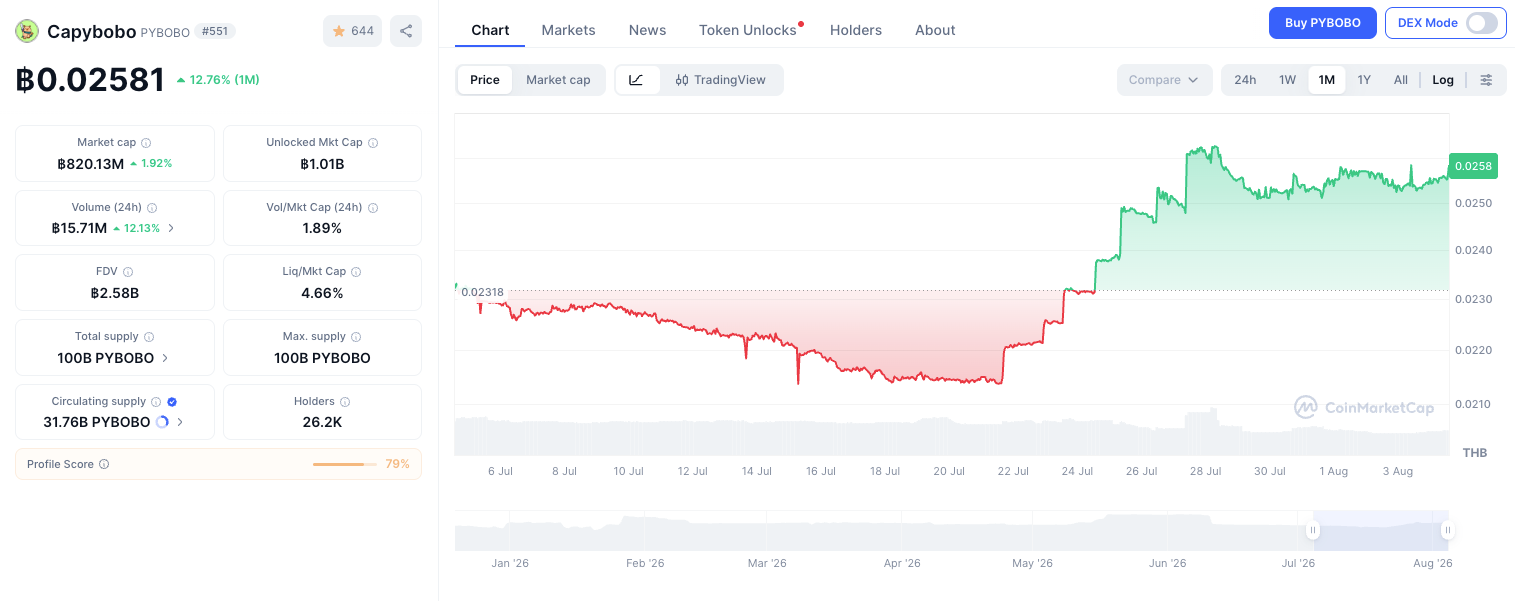Click ฿2.58B FDV value
Screen dimensions: 1515x601
click(x=114, y=293)
